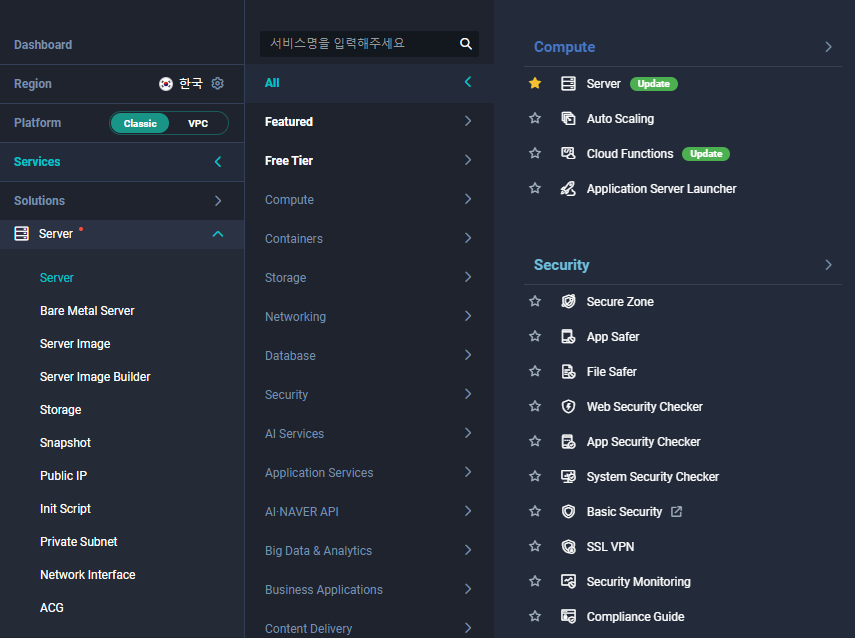Click the Web Security Checker shield icon

[568, 407]
